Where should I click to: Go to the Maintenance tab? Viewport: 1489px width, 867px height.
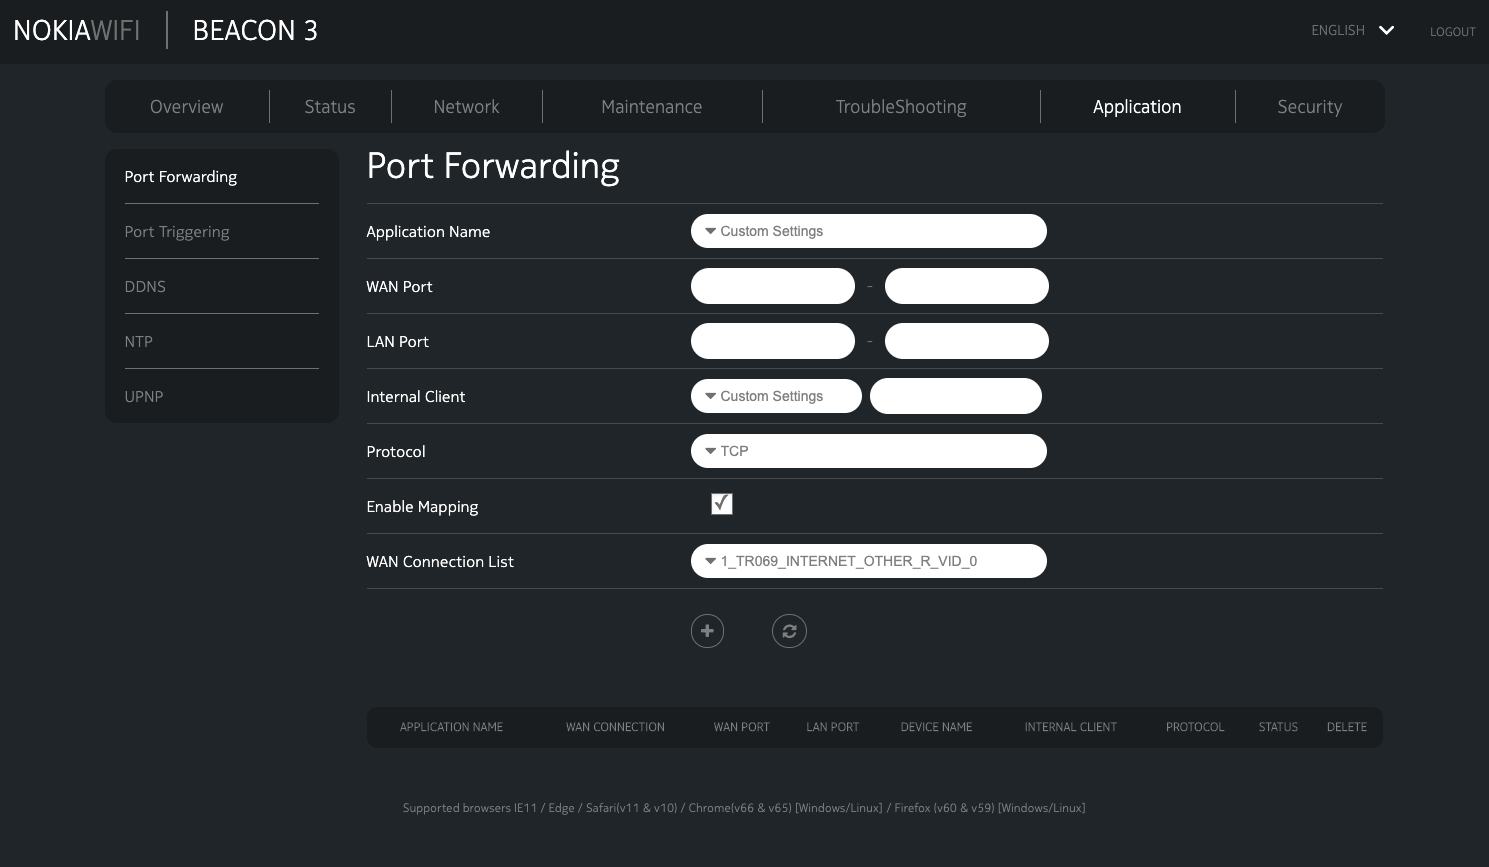[x=652, y=107]
